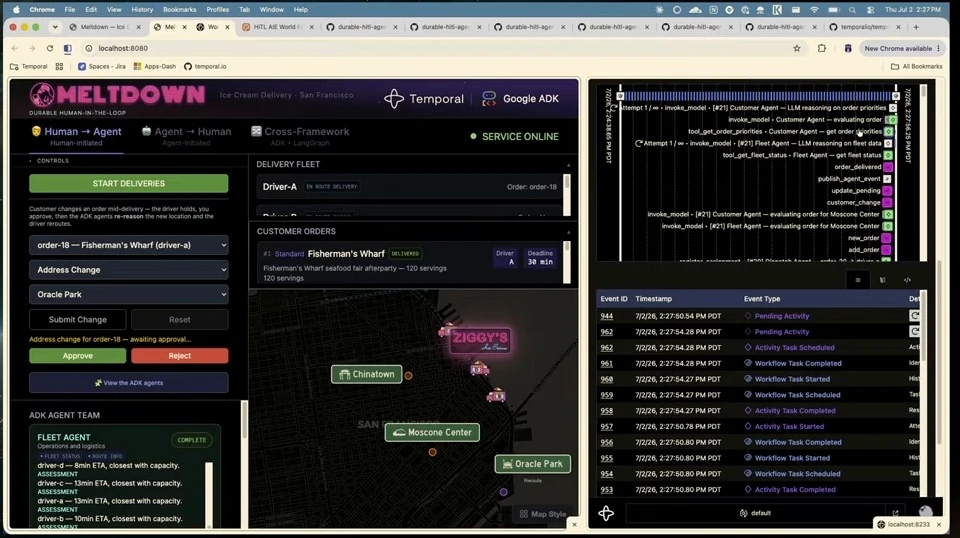This screenshot has height=538, width=960.
Task: Collapse the Controls section
Action: point(31,161)
